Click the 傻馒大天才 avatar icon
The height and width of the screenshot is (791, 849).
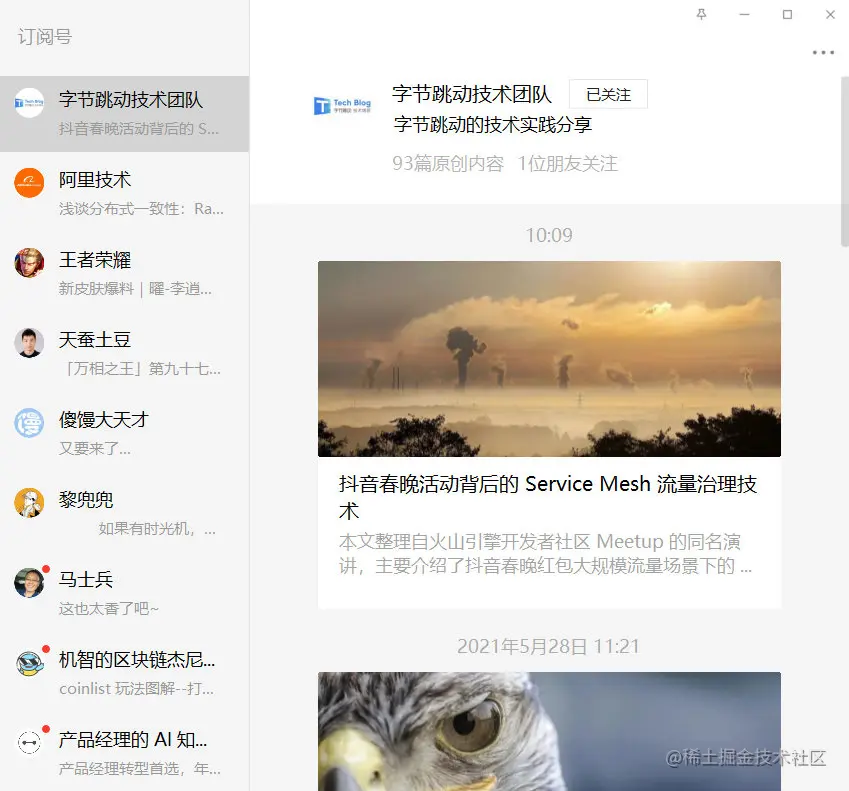coord(29,423)
